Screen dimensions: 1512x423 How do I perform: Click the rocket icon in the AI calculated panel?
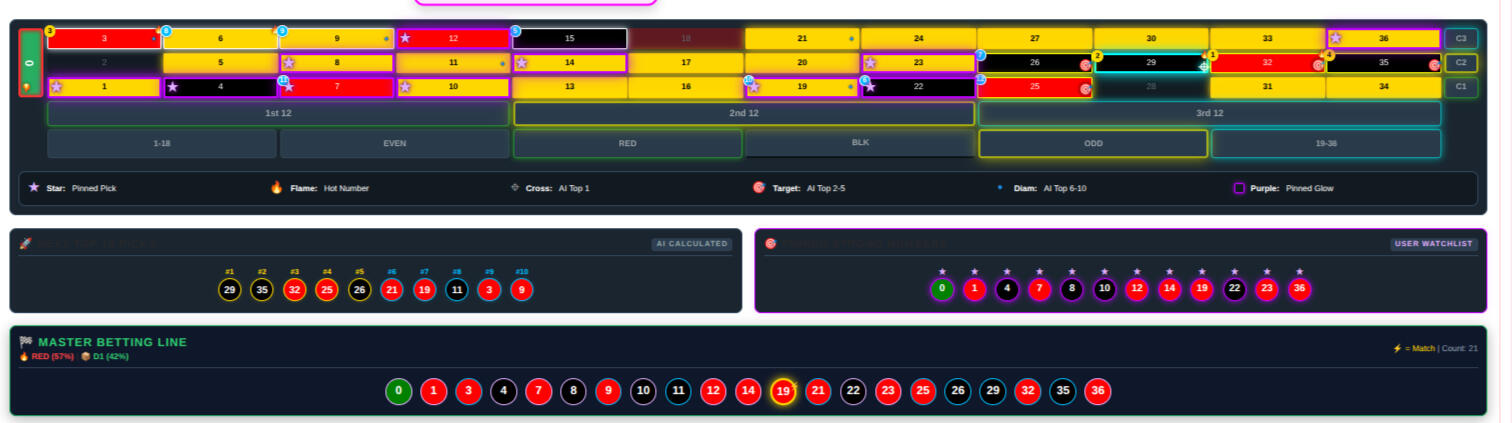click(26, 244)
